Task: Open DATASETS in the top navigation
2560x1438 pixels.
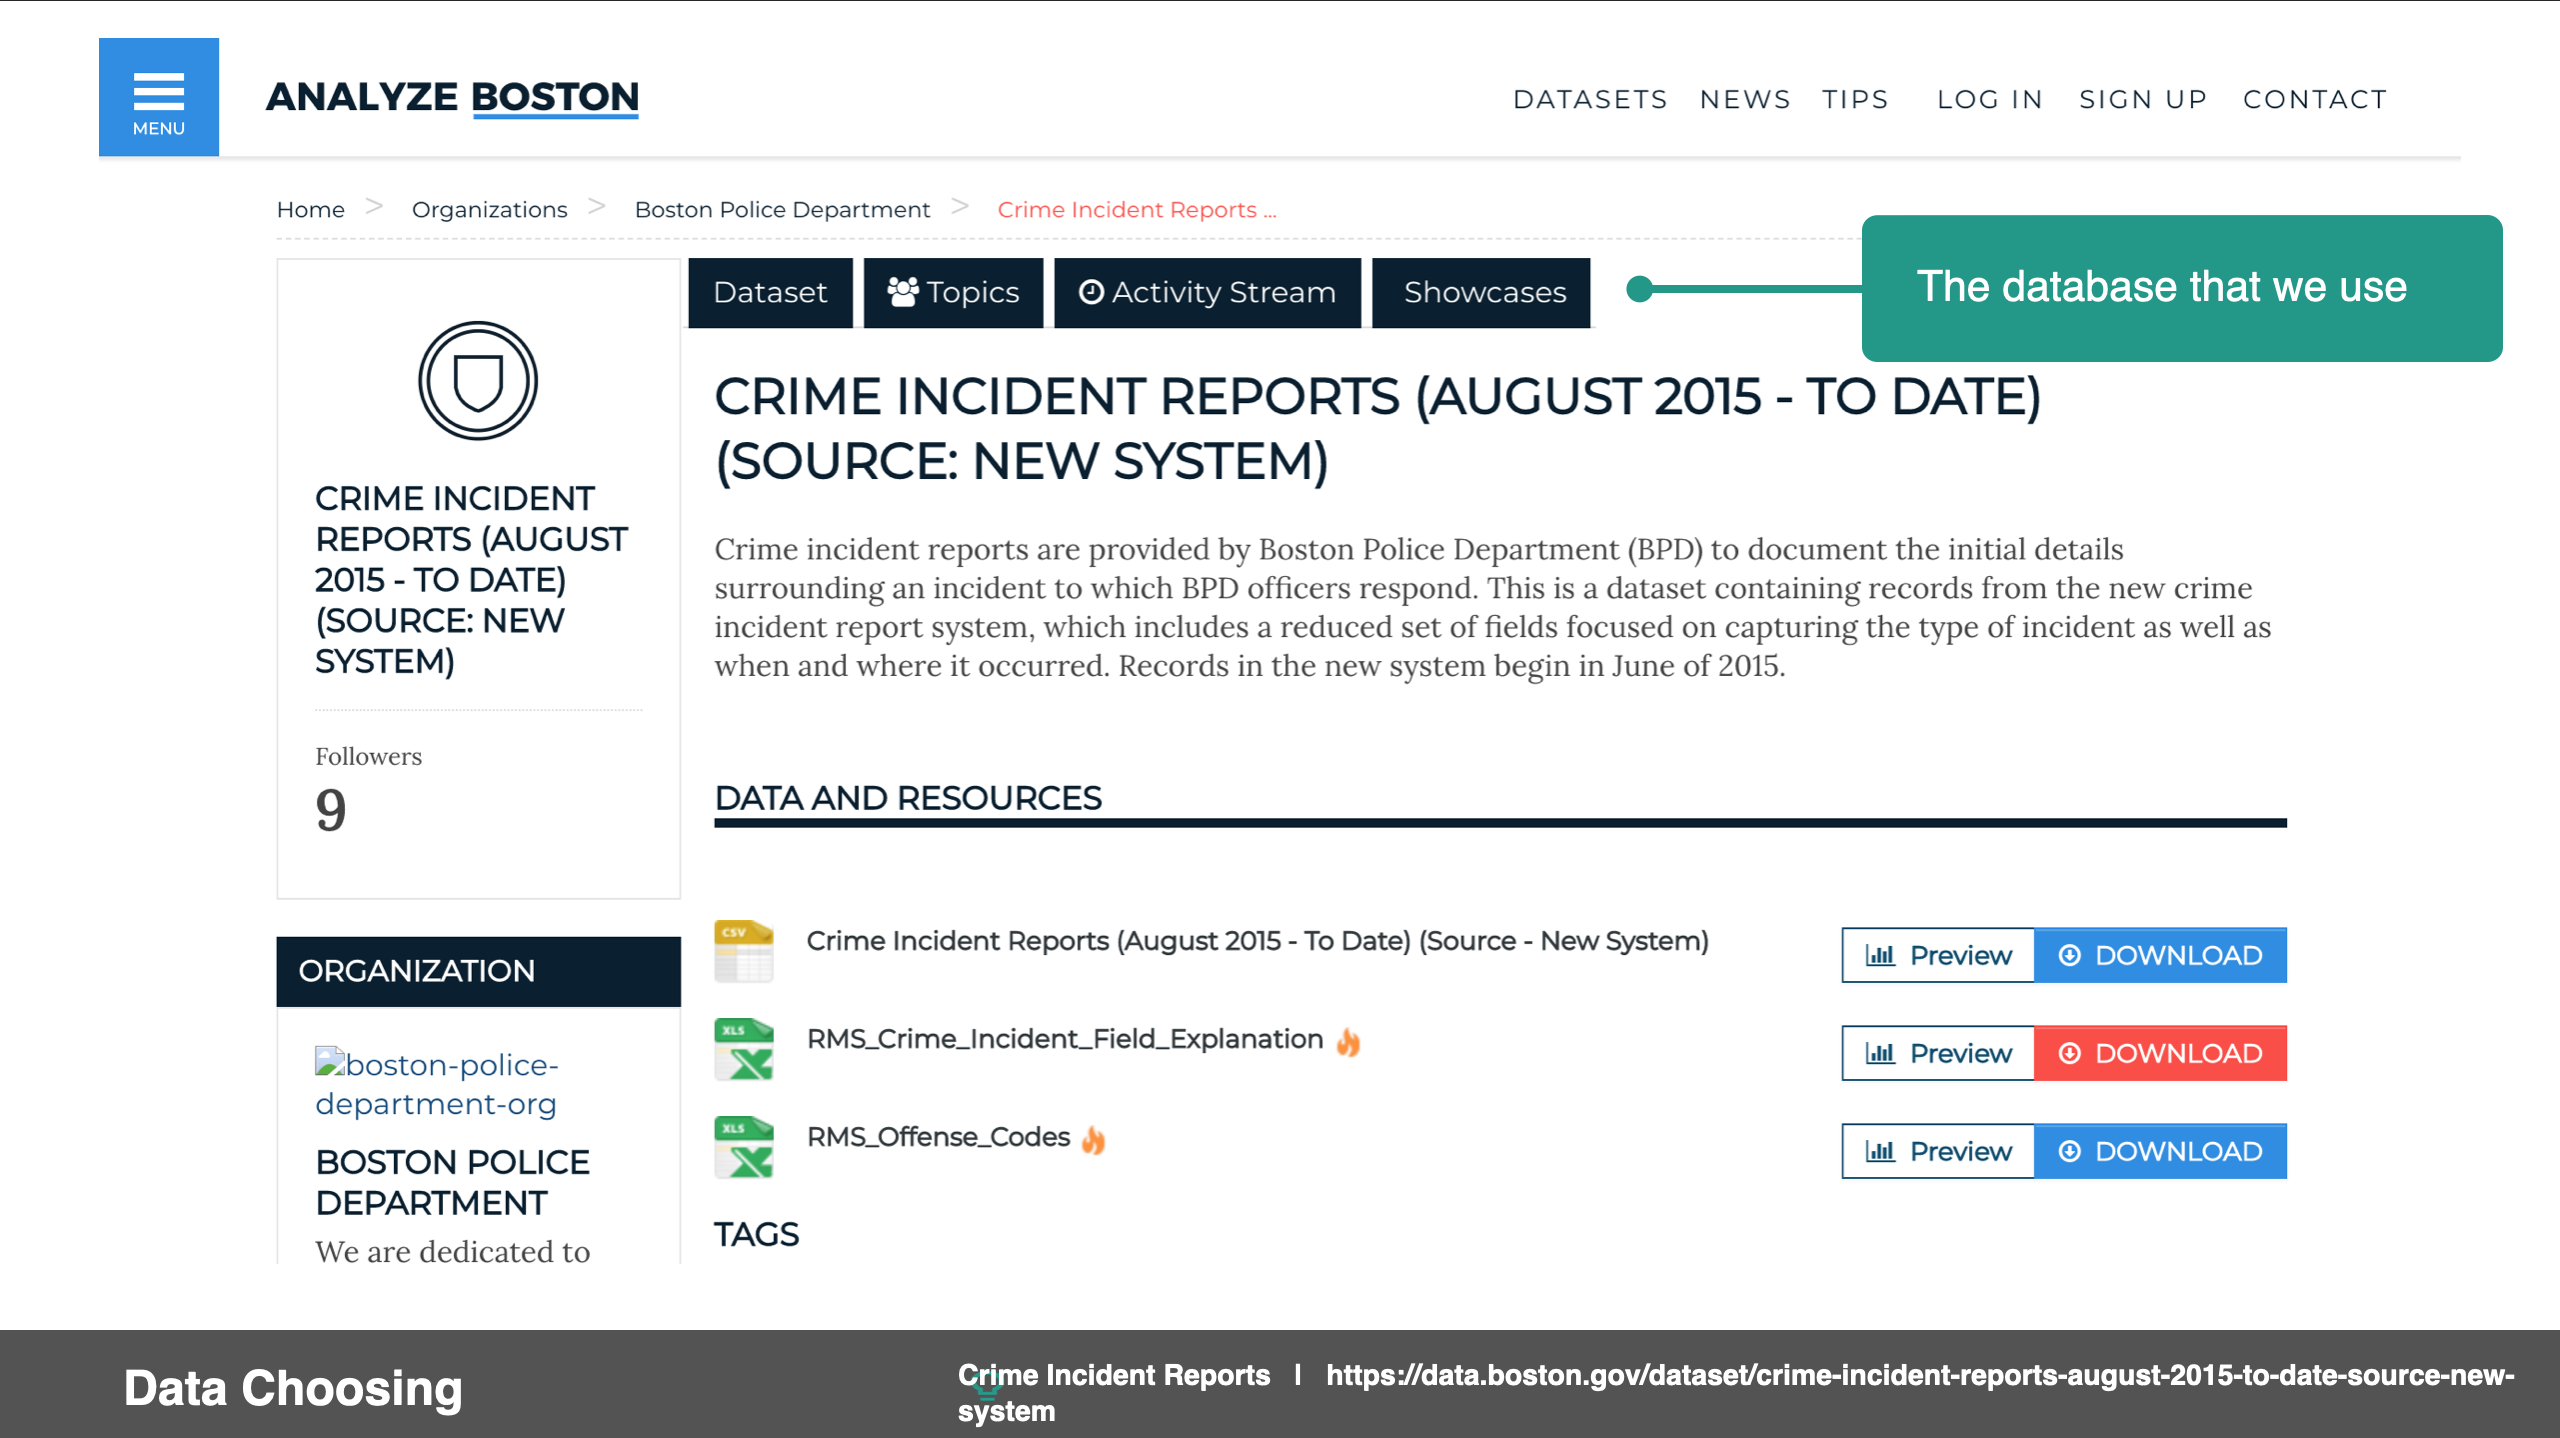Action: pyautogui.click(x=1590, y=99)
